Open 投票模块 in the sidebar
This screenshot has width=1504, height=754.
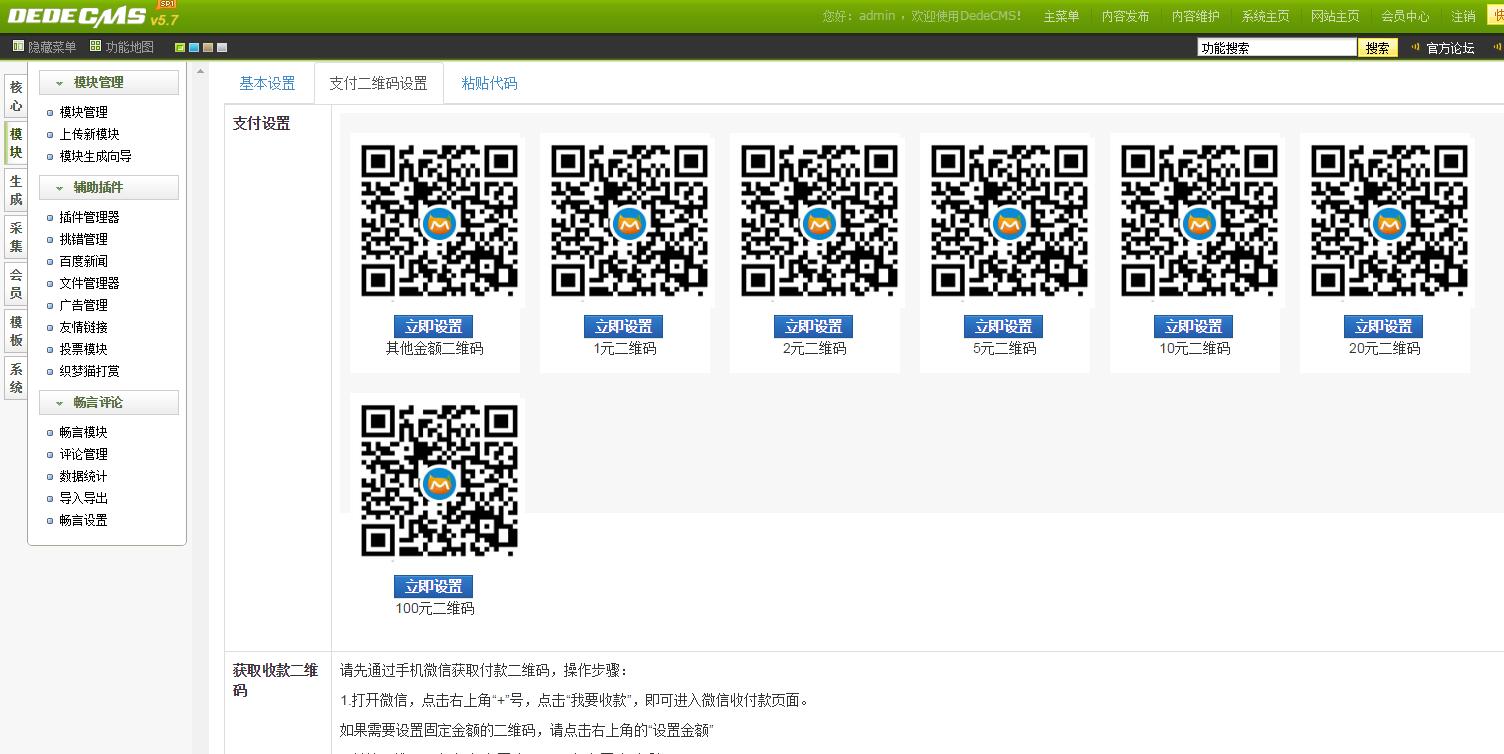pyautogui.click(x=83, y=349)
